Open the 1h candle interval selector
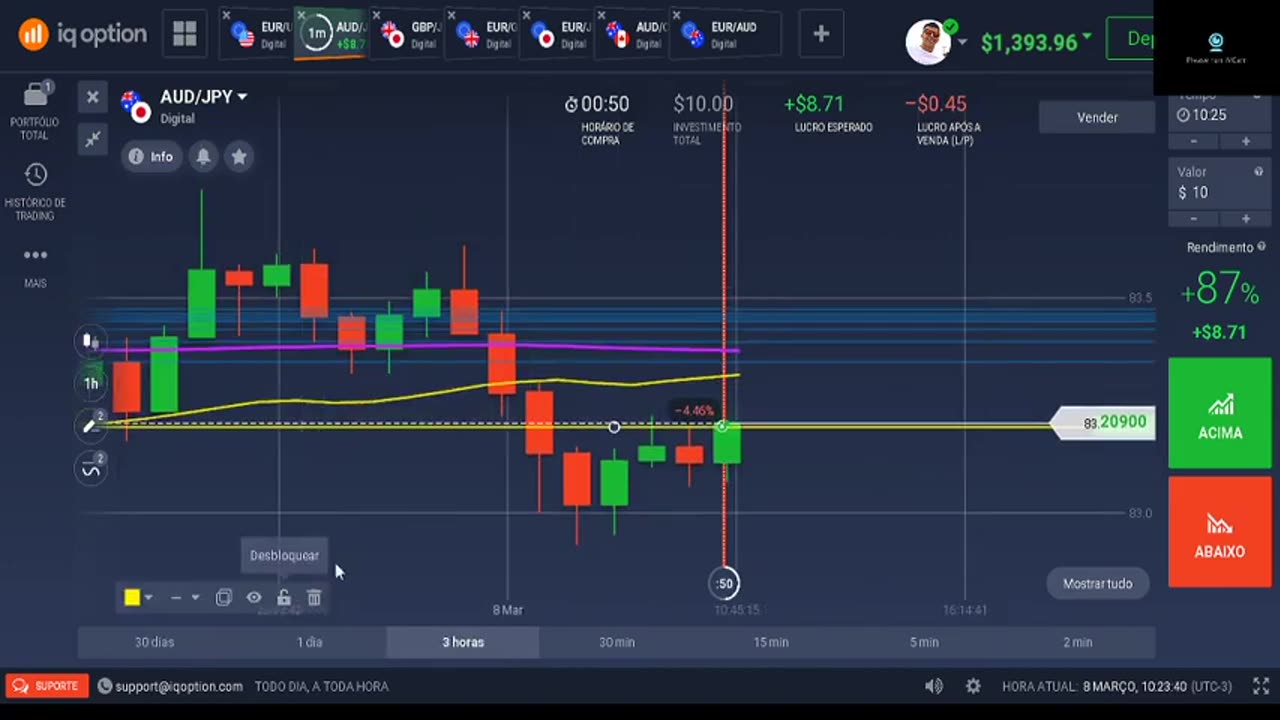 click(91, 384)
